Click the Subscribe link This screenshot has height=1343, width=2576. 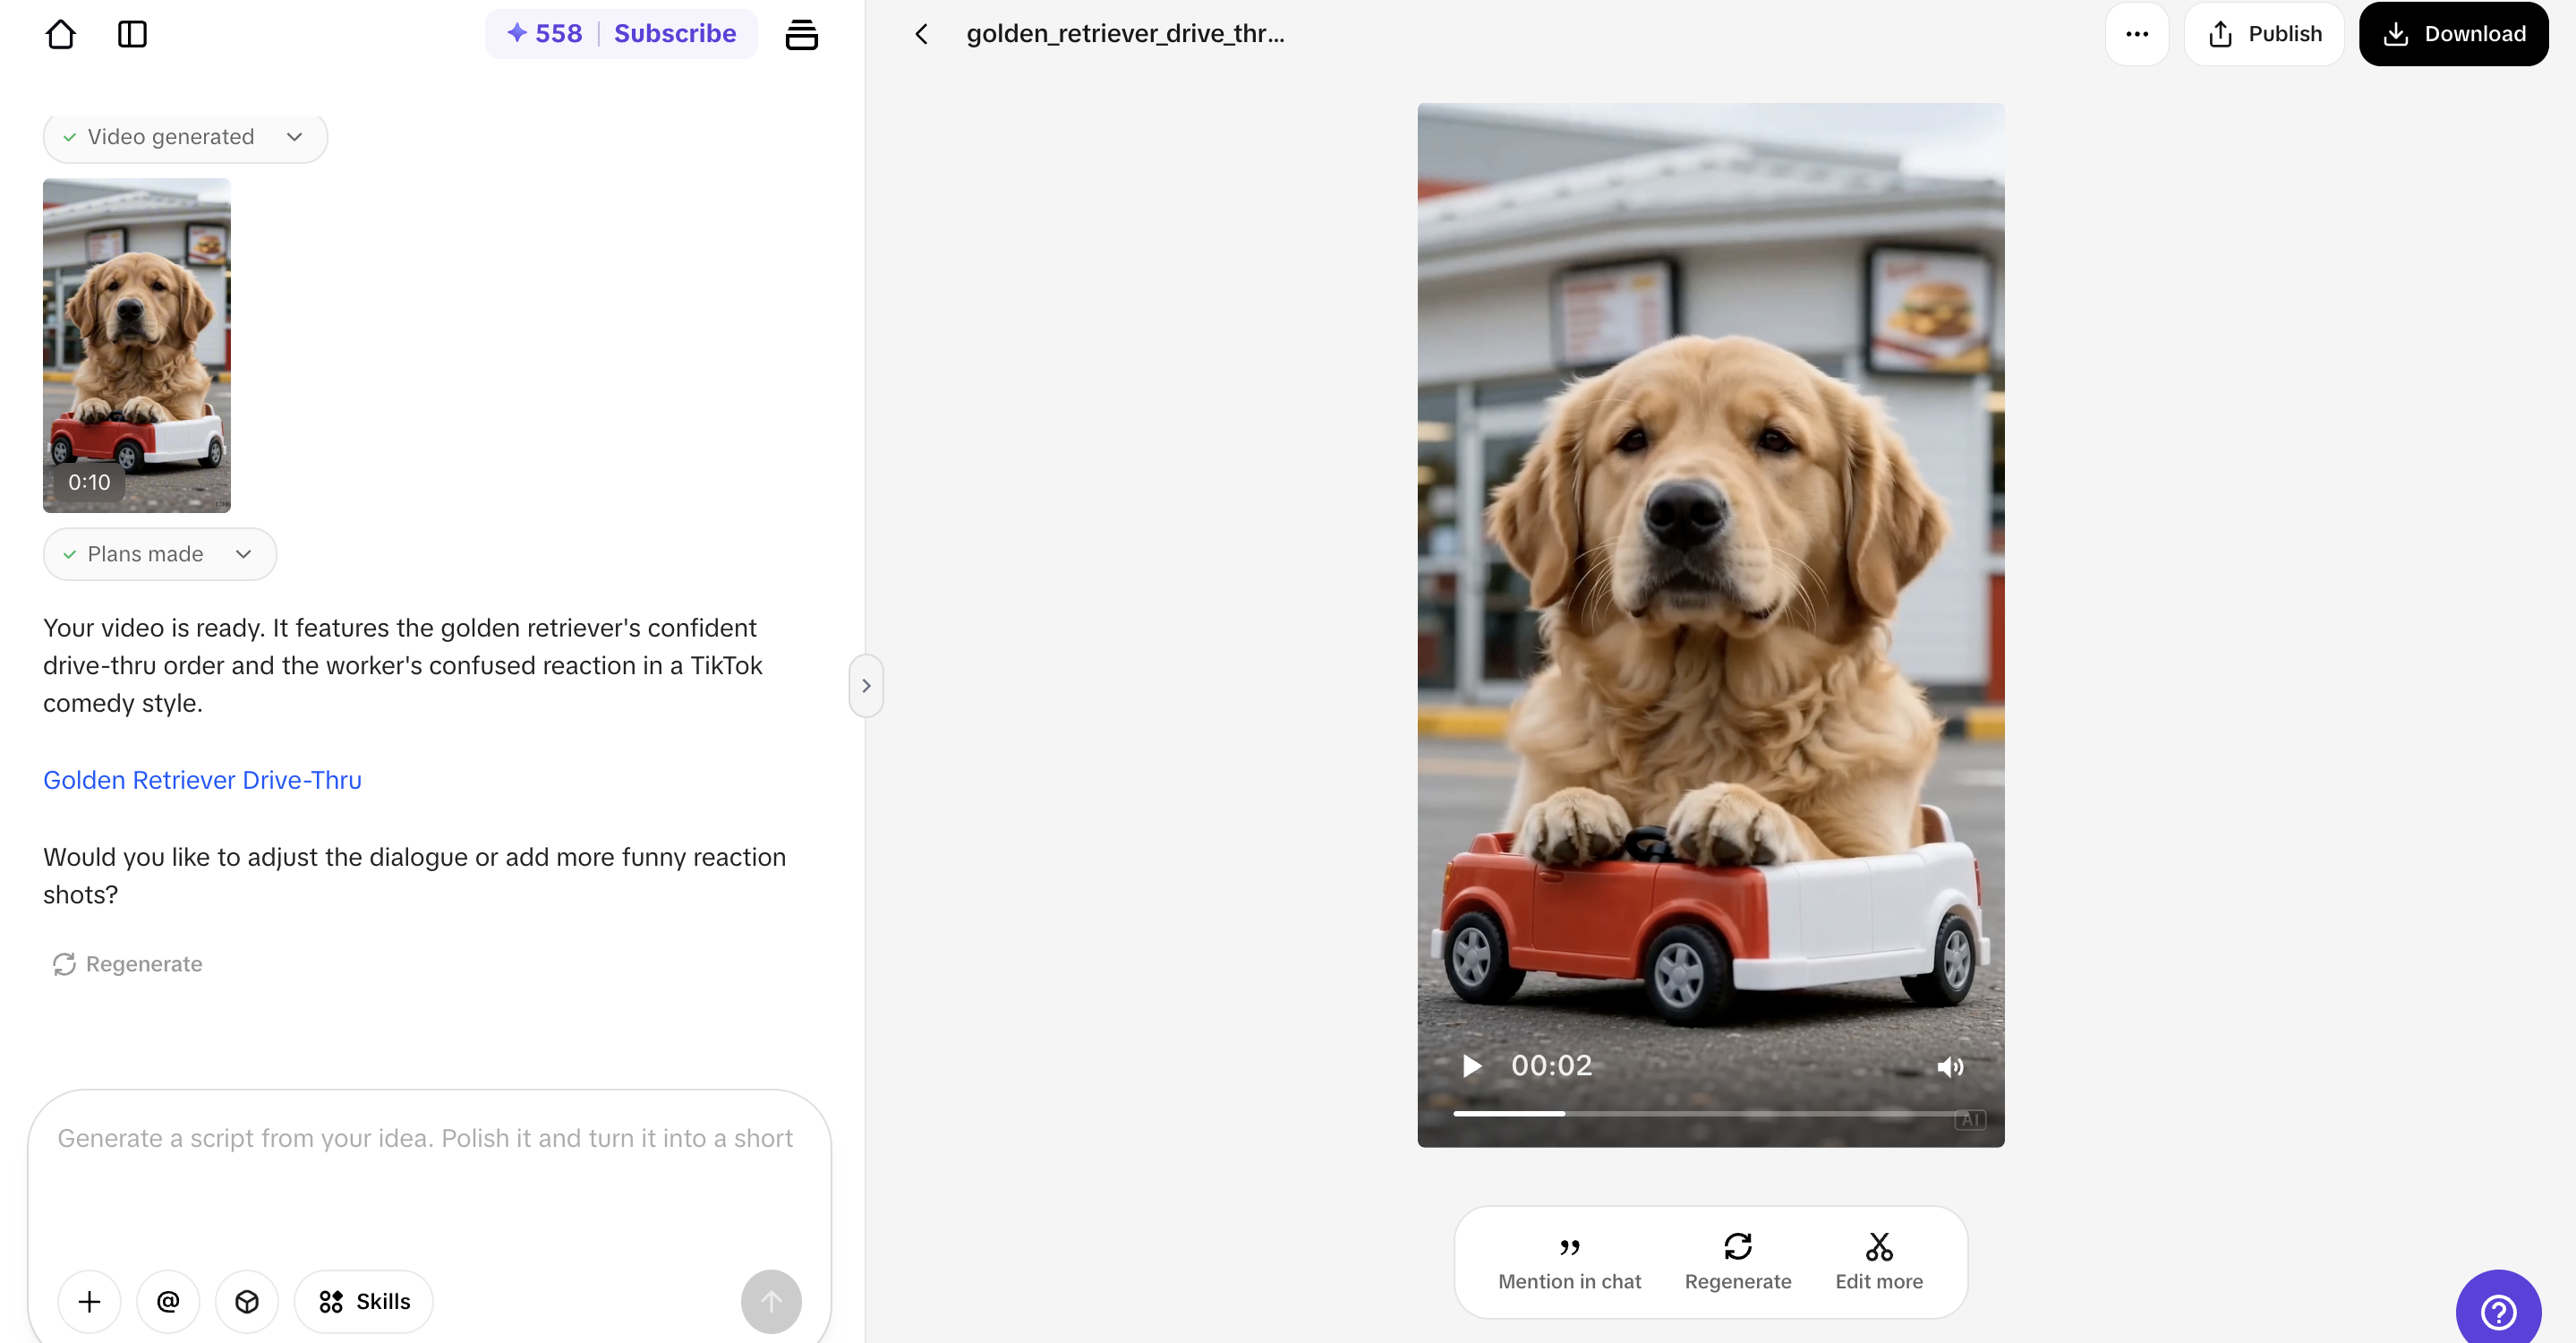point(675,33)
